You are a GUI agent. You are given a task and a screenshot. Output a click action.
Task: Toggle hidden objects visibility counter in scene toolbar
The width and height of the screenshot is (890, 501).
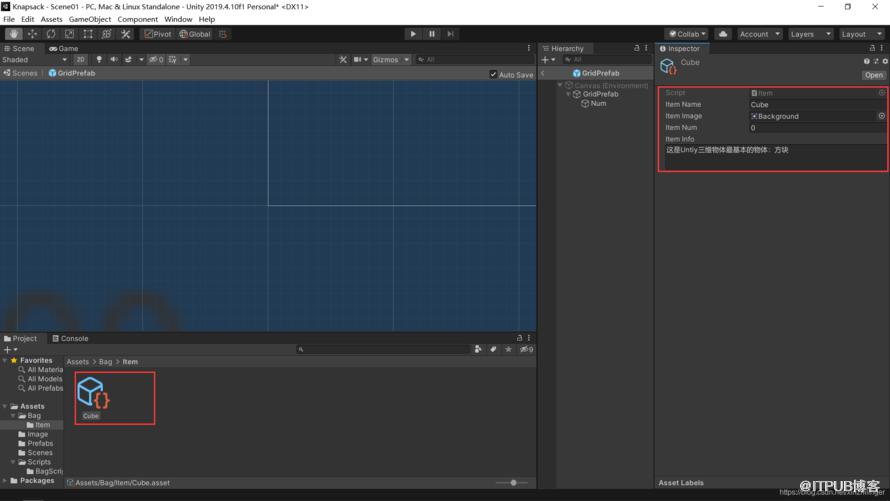click(x=156, y=60)
